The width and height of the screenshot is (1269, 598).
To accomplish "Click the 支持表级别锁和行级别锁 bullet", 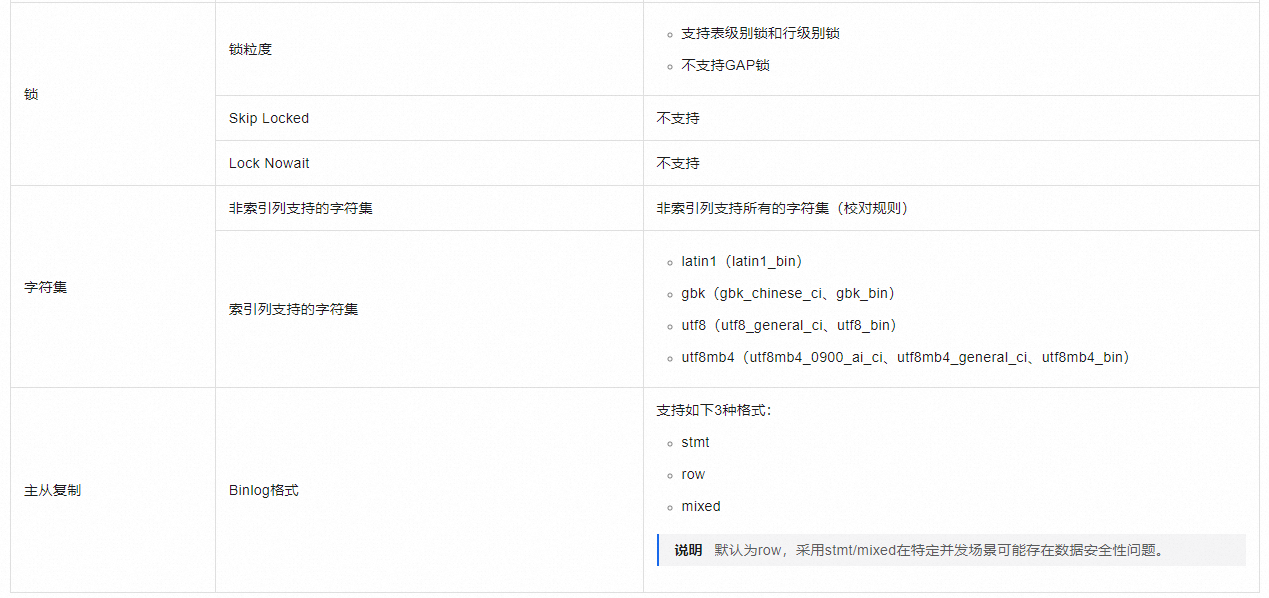I will [x=760, y=33].
